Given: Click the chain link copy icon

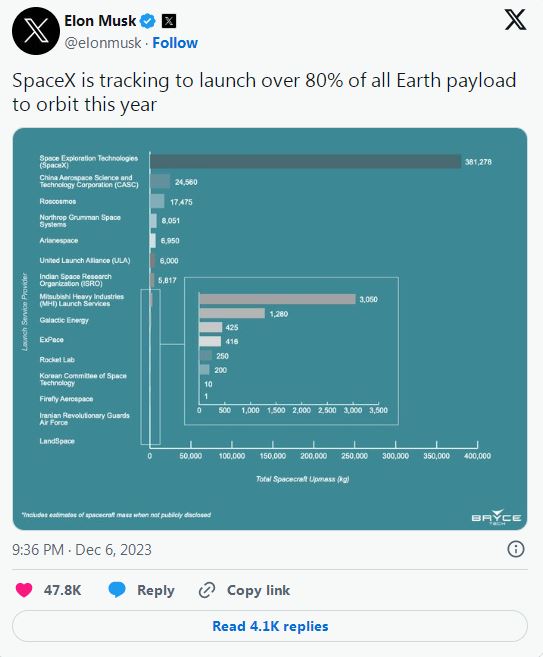Looking at the screenshot, I should click(x=207, y=590).
